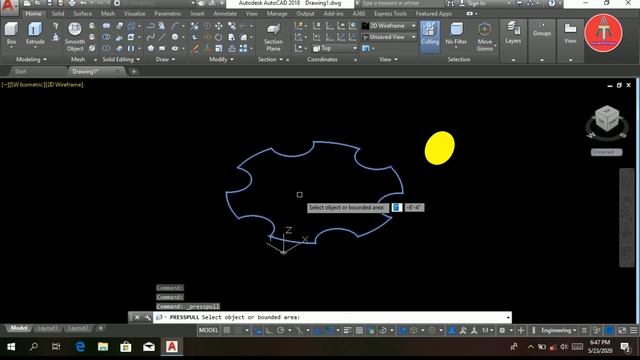Open the Annotate ribbon tab
Image resolution: width=640 pixels, height=360 pixels.
tap(225, 13)
